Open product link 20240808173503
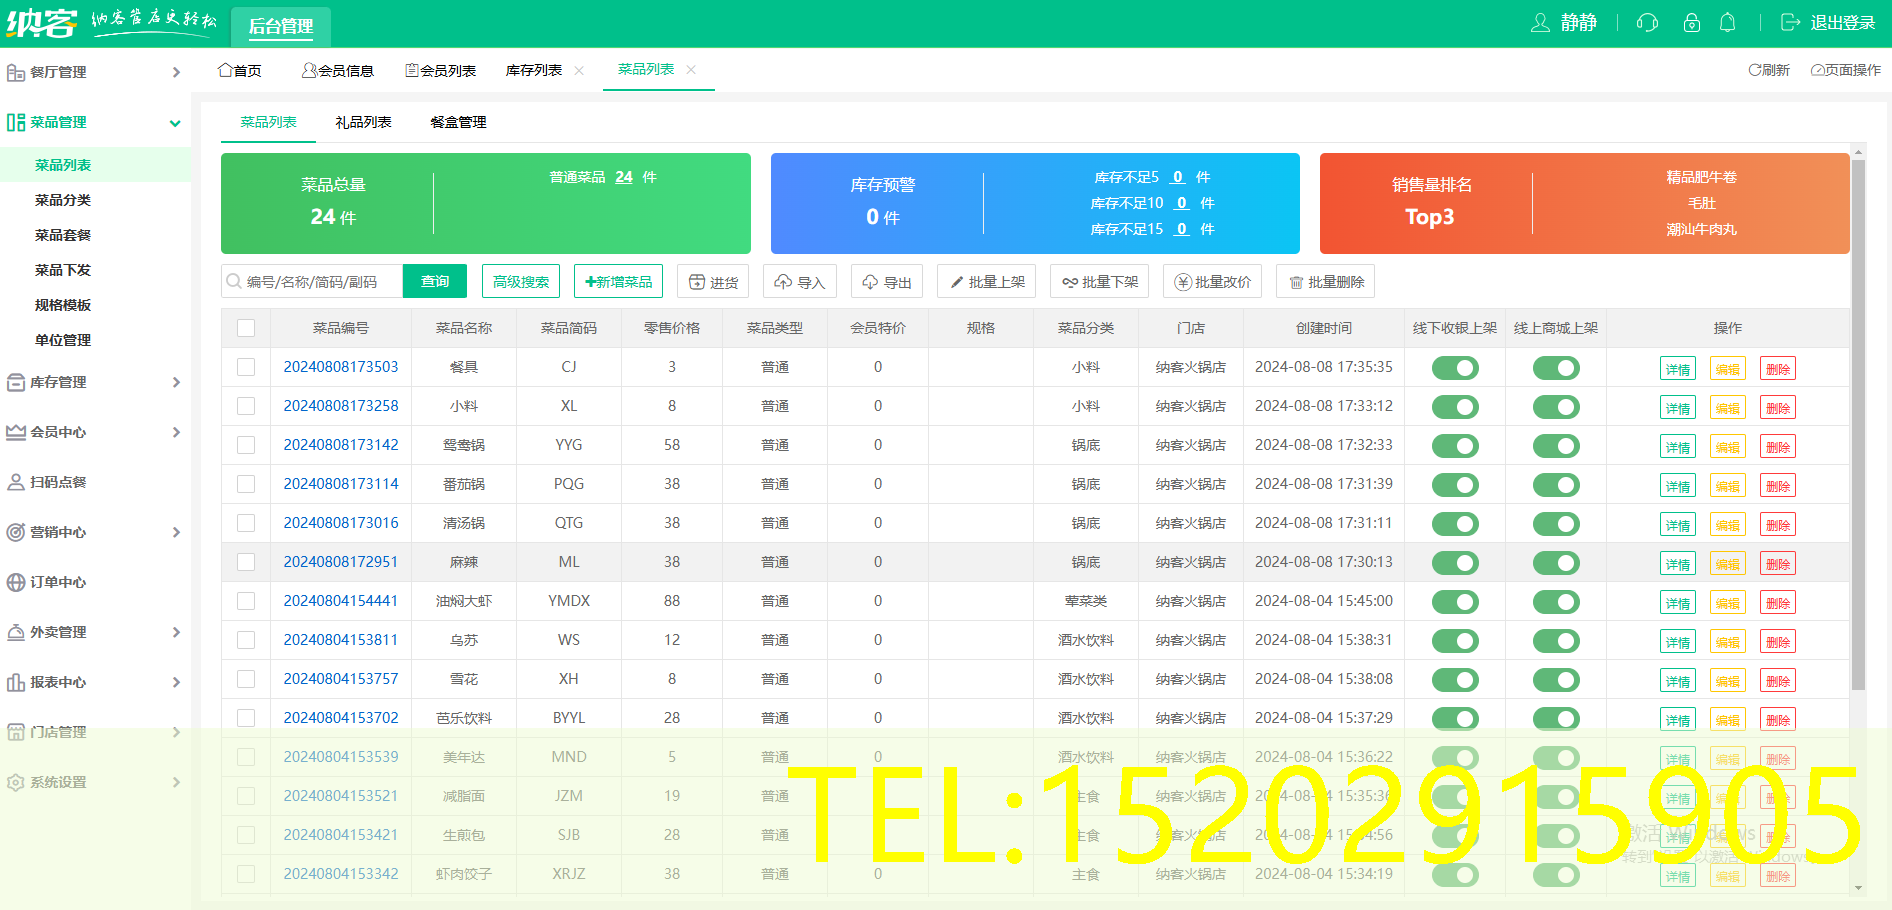This screenshot has width=1892, height=910. [x=341, y=367]
